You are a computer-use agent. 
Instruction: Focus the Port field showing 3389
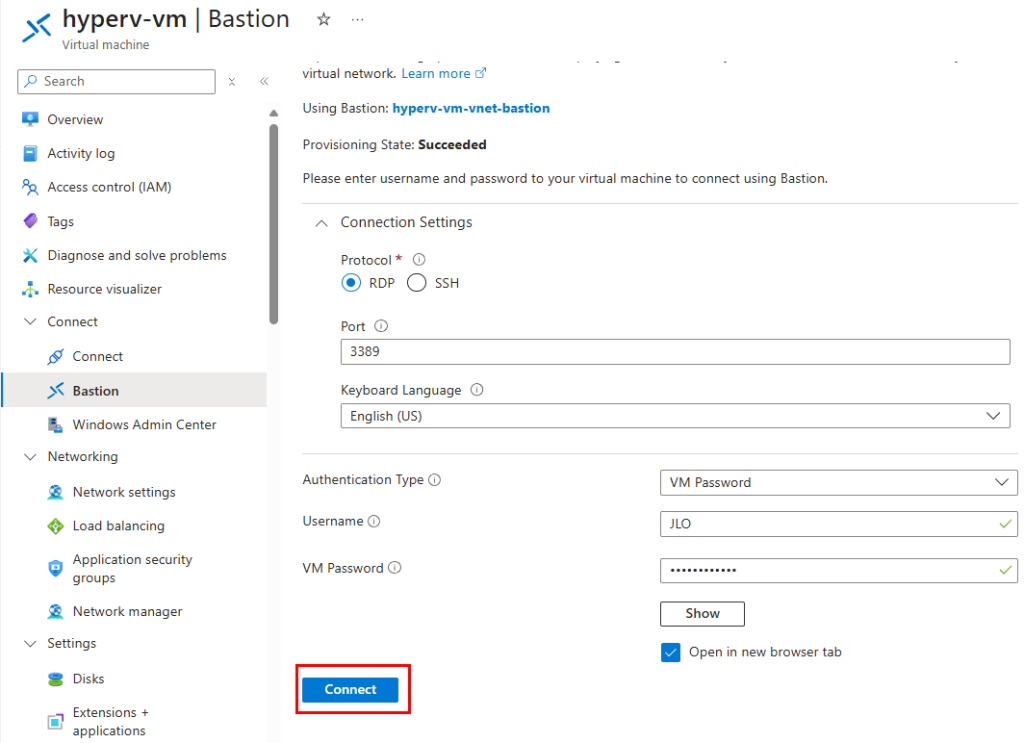point(675,352)
